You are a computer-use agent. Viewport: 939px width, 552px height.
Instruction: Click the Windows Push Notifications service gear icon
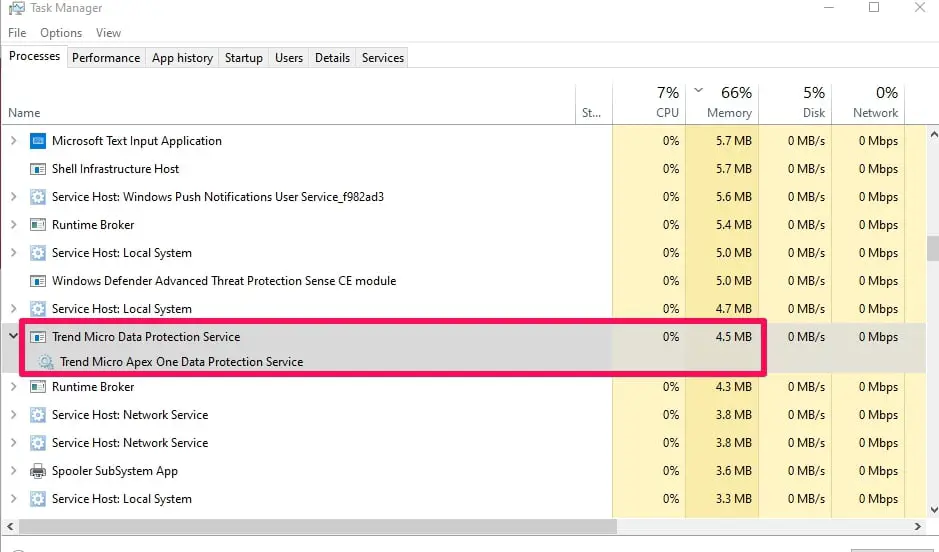pos(38,197)
